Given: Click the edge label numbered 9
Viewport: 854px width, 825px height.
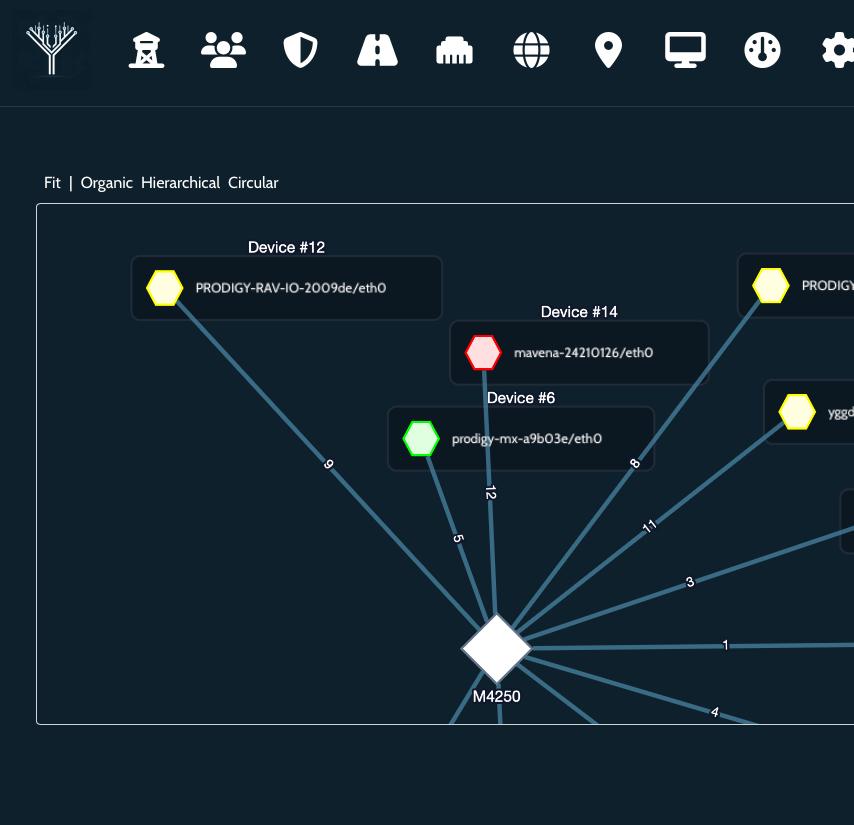Looking at the screenshot, I should click(328, 464).
